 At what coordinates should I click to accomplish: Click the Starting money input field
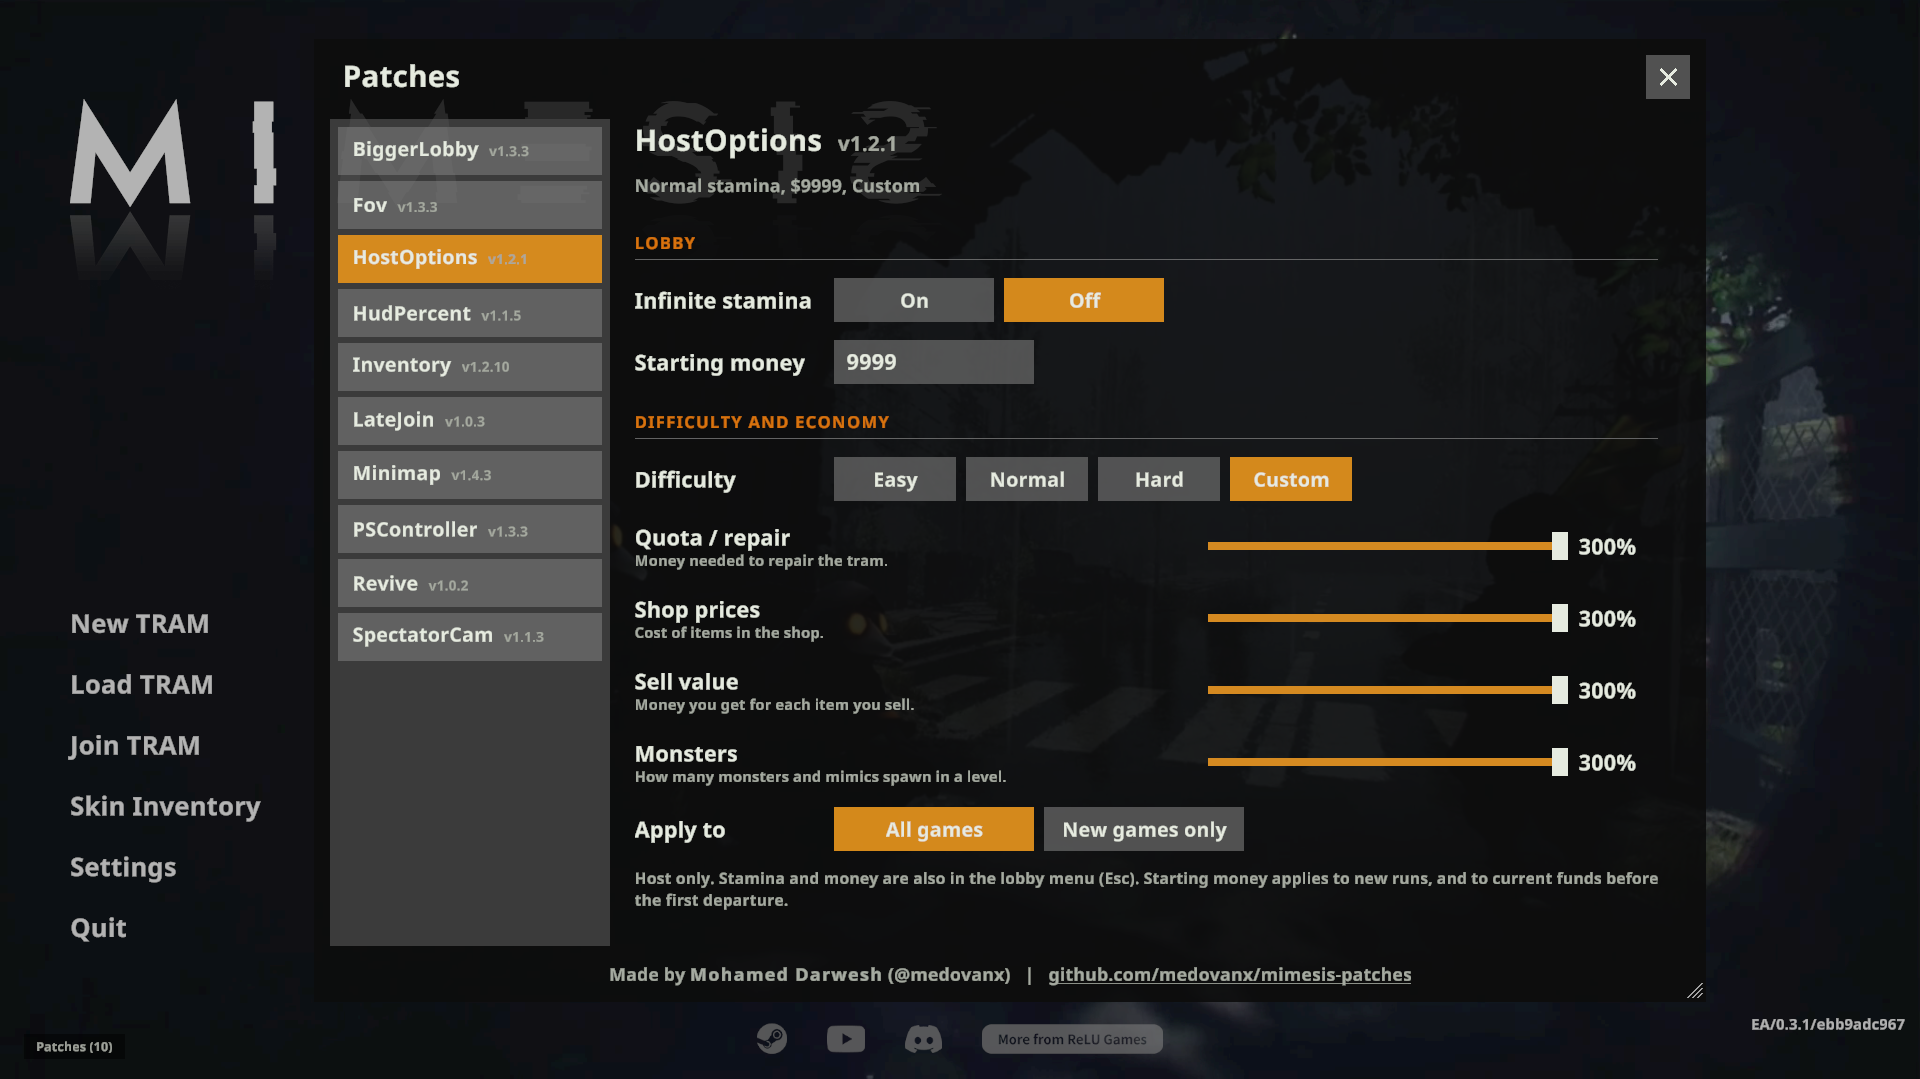tap(933, 362)
